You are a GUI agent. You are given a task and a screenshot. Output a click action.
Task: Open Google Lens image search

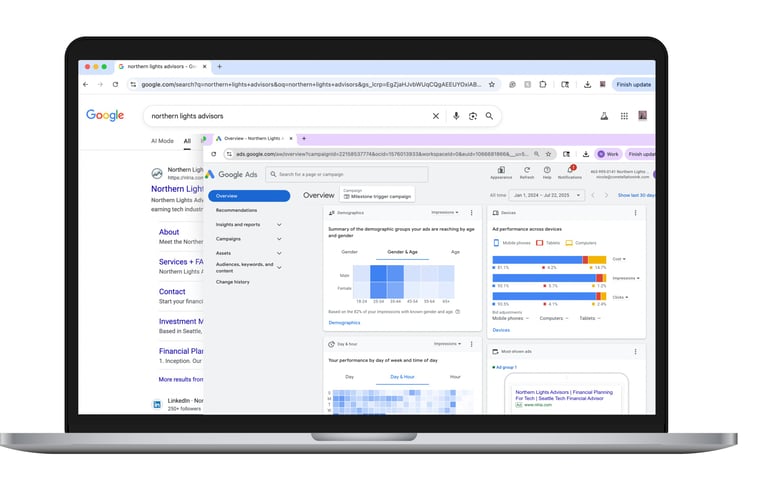click(x=473, y=116)
